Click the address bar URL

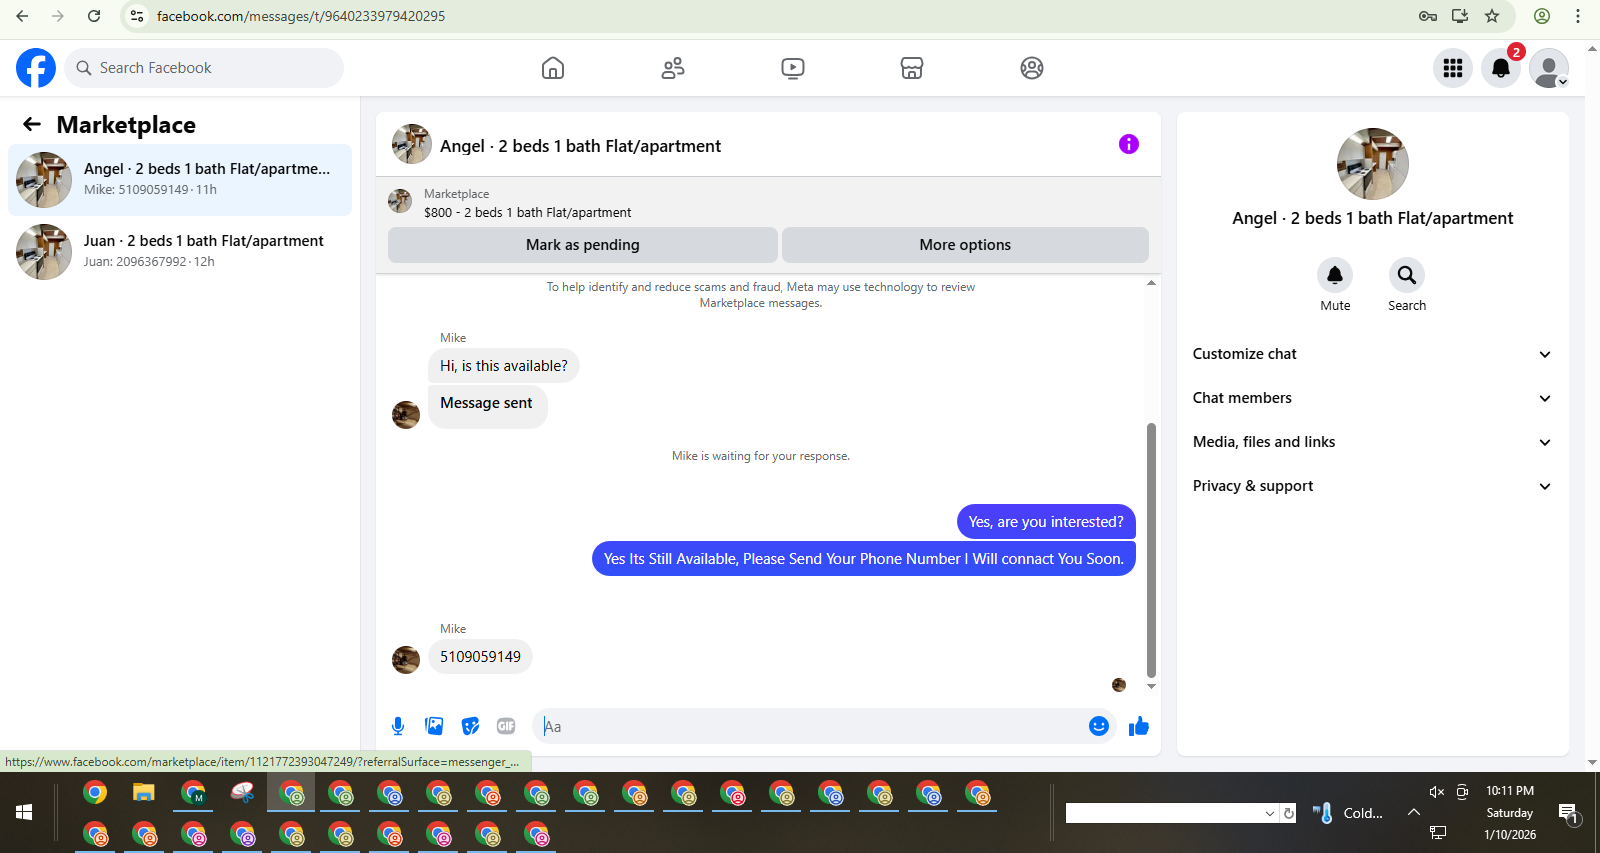tap(301, 16)
